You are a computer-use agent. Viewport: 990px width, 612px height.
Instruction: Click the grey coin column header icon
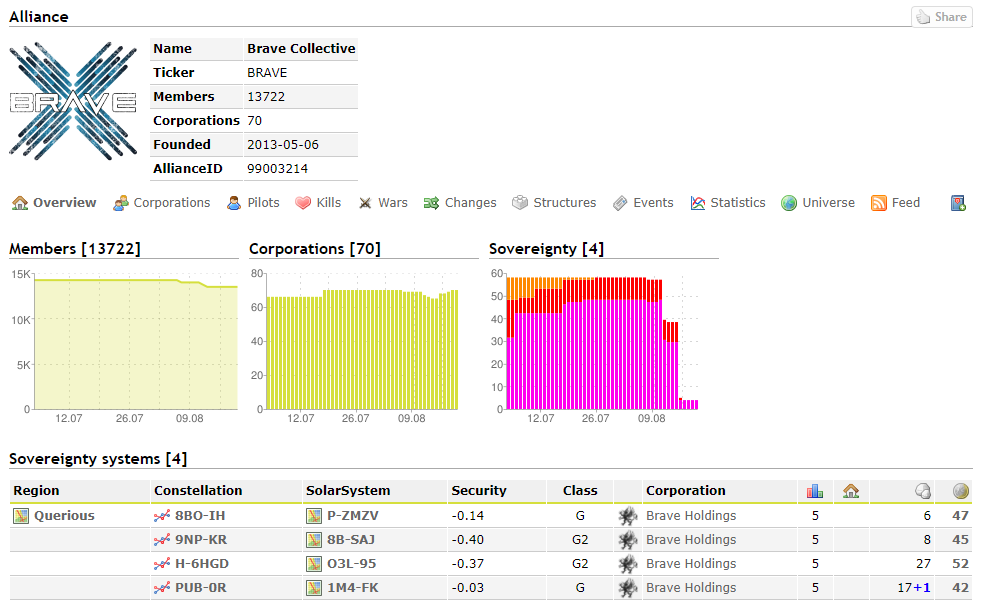[x=961, y=491]
